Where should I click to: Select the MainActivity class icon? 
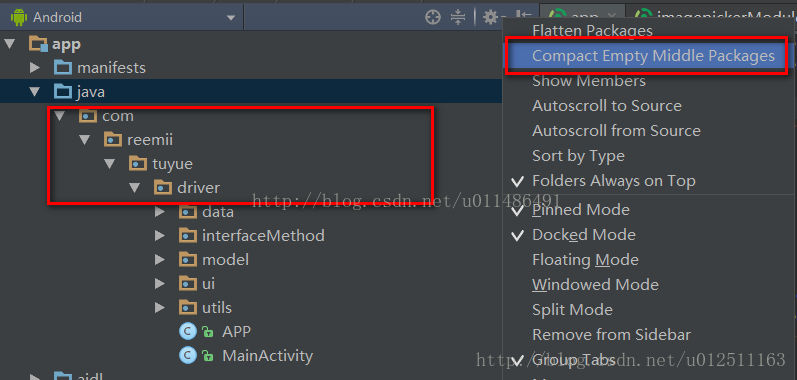[187, 356]
